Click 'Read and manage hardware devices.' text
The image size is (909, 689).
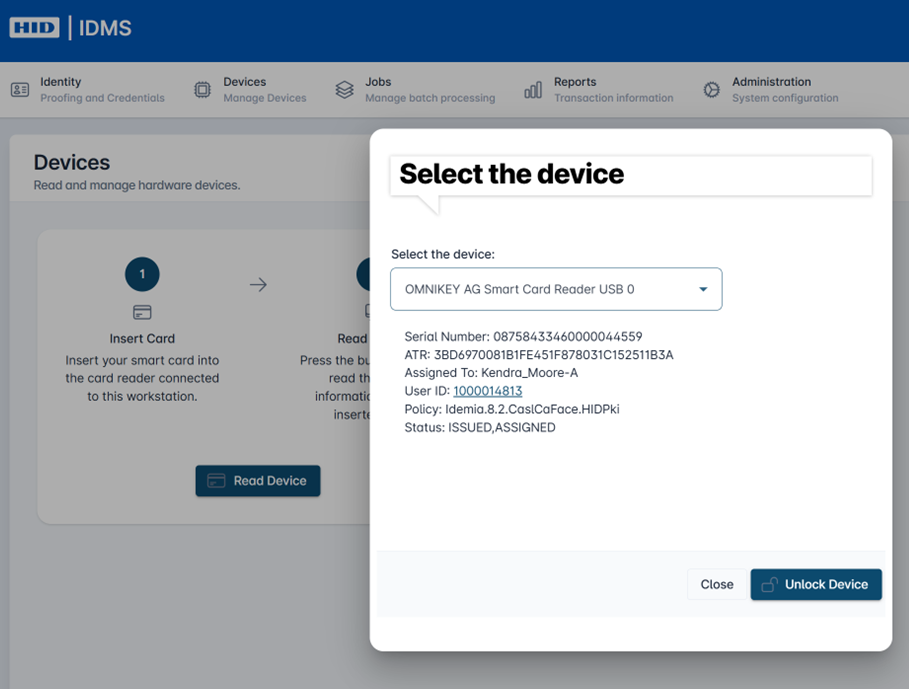click(x=137, y=185)
